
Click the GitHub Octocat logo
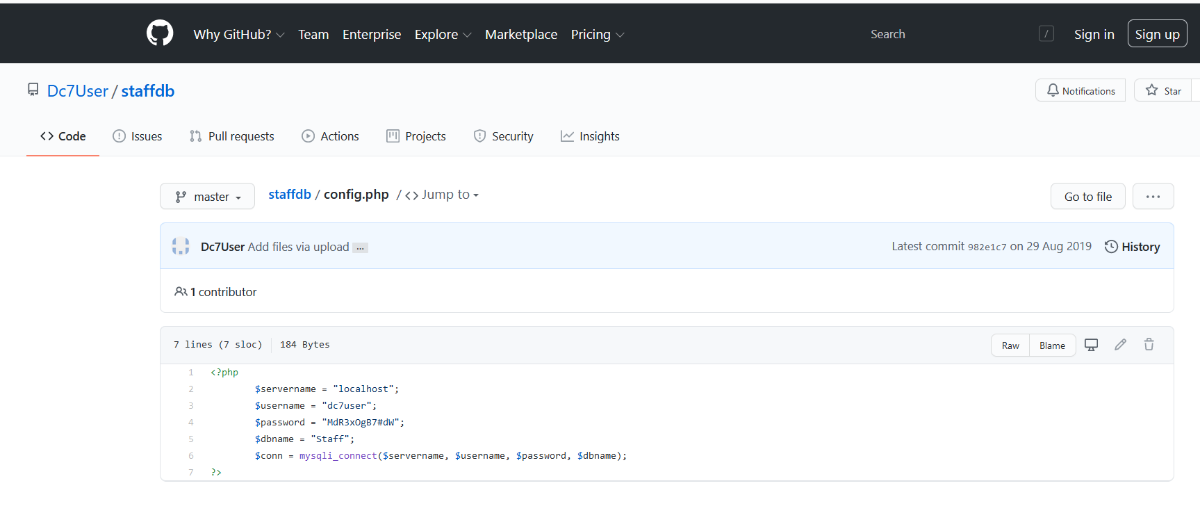click(x=160, y=33)
